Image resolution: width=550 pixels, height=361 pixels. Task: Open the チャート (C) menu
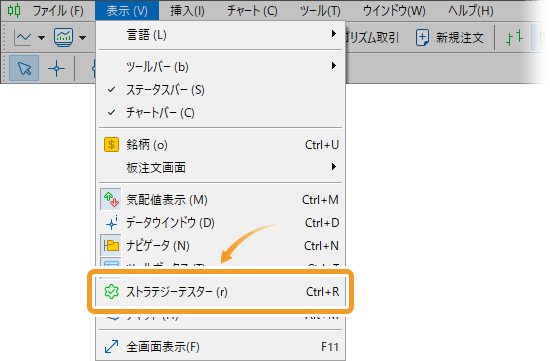pos(252,11)
